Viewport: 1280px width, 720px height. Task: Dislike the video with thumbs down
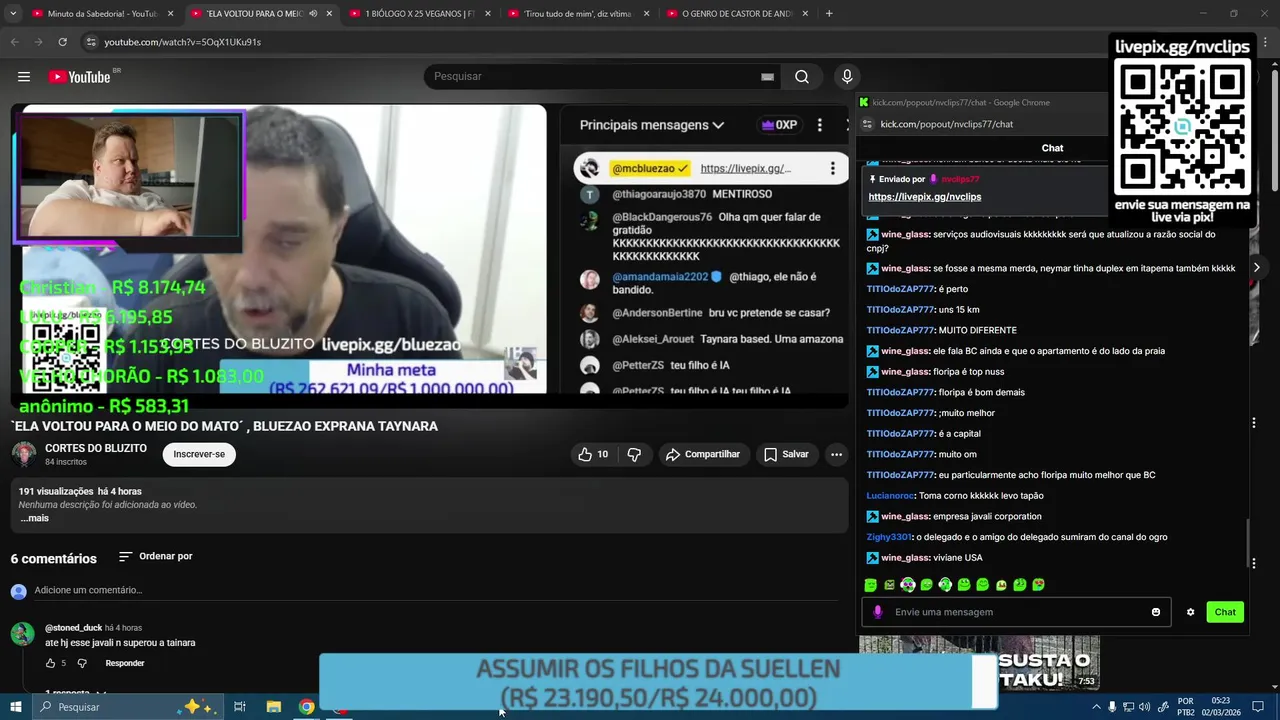pos(634,454)
